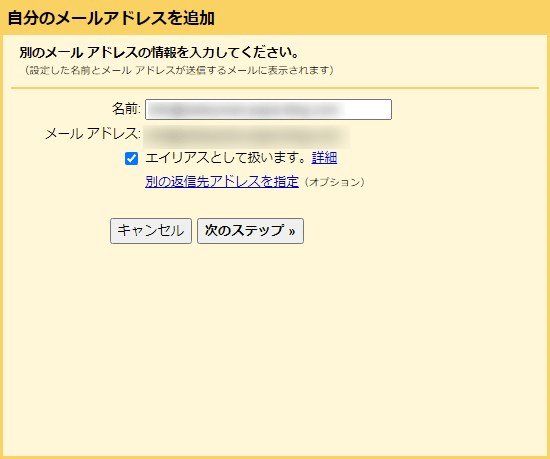Click the (オプション) text beside the link
This screenshot has height=459, width=550.
(x=335, y=182)
